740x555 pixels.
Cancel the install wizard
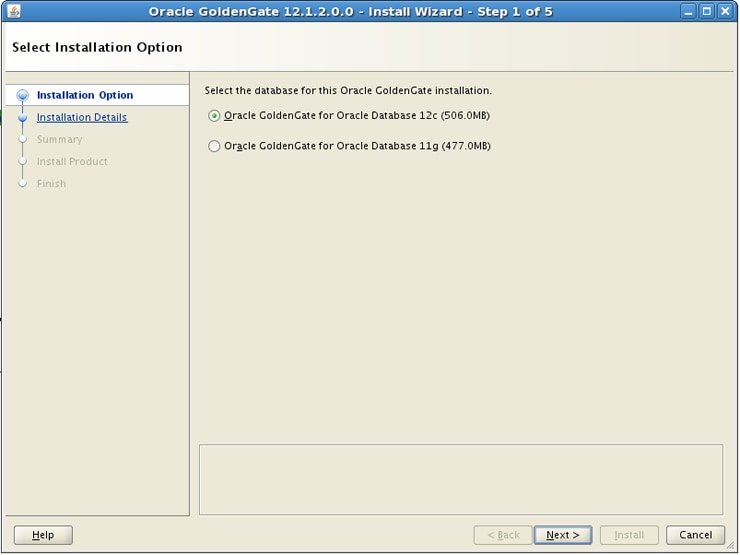[695, 535]
